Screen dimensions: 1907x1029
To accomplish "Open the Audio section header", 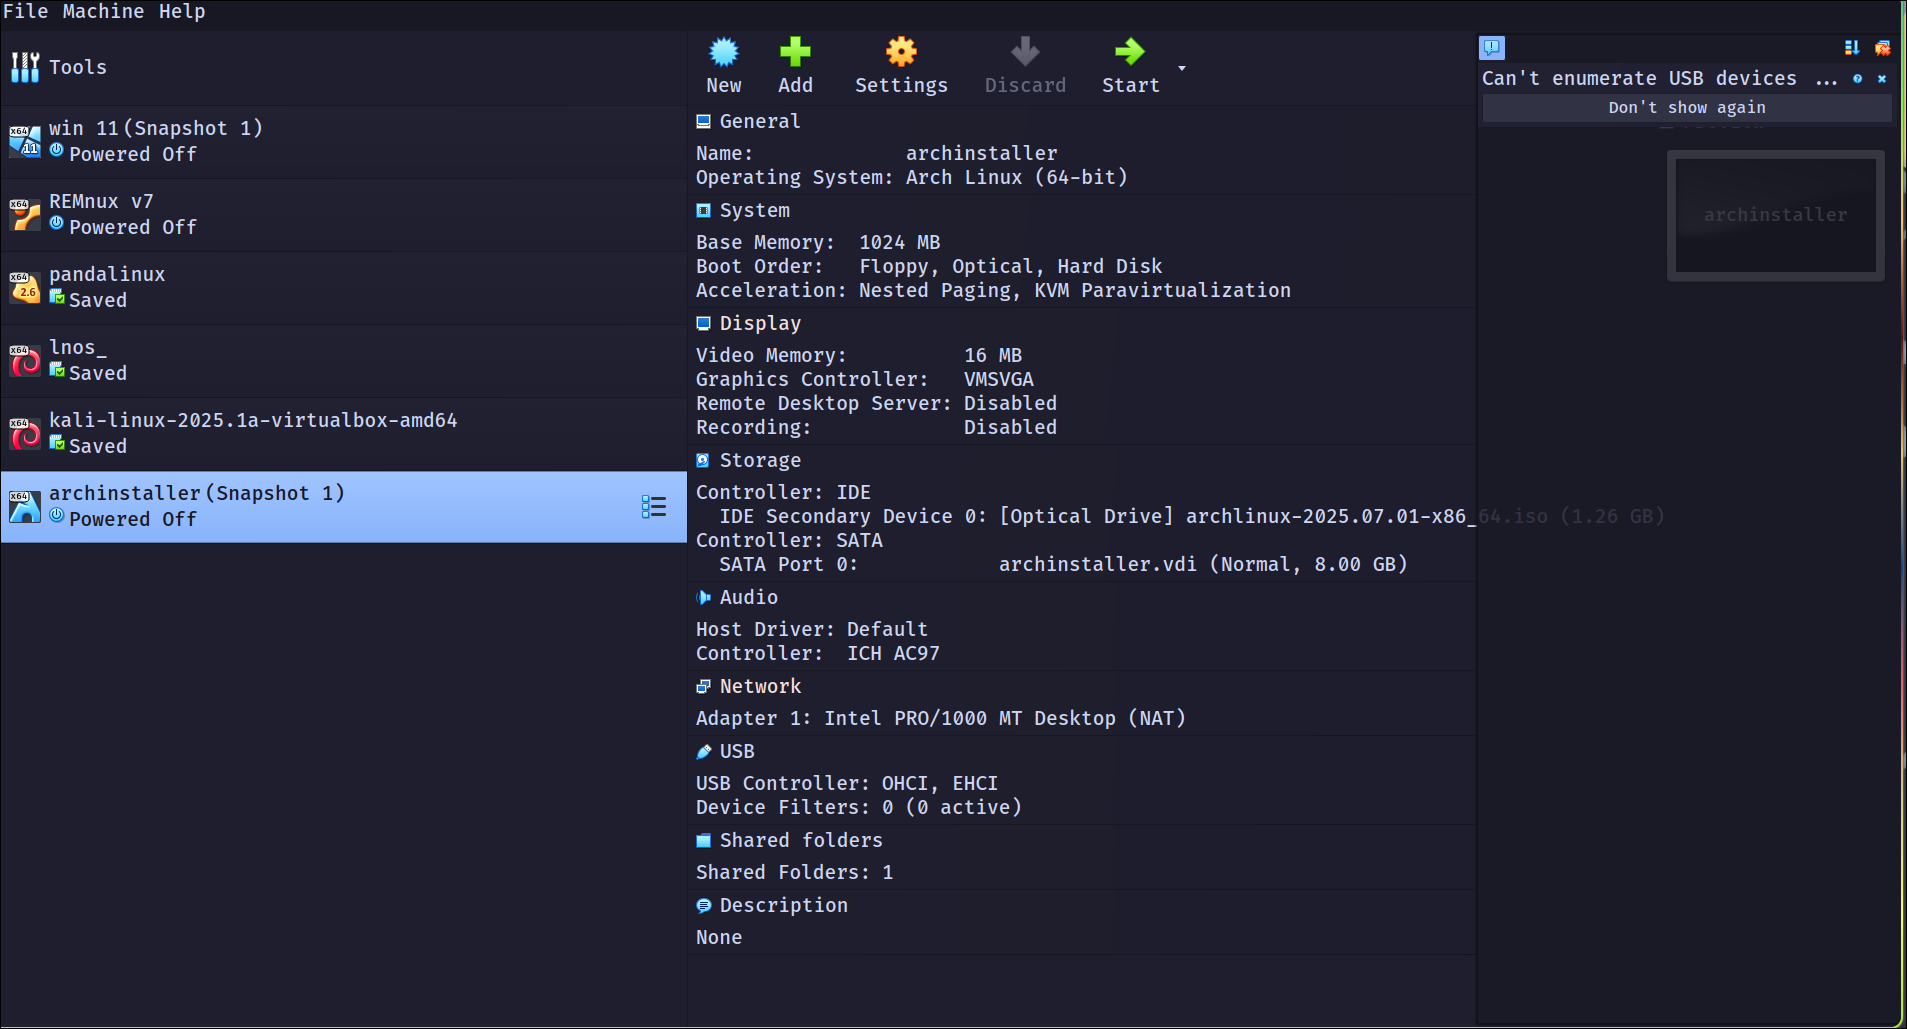I will coord(749,597).
